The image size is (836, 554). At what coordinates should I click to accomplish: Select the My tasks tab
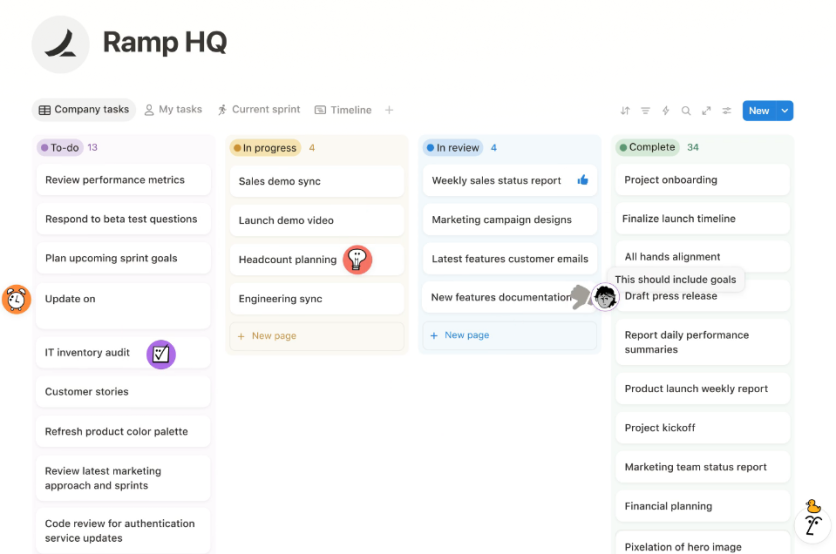coord(173,110)
